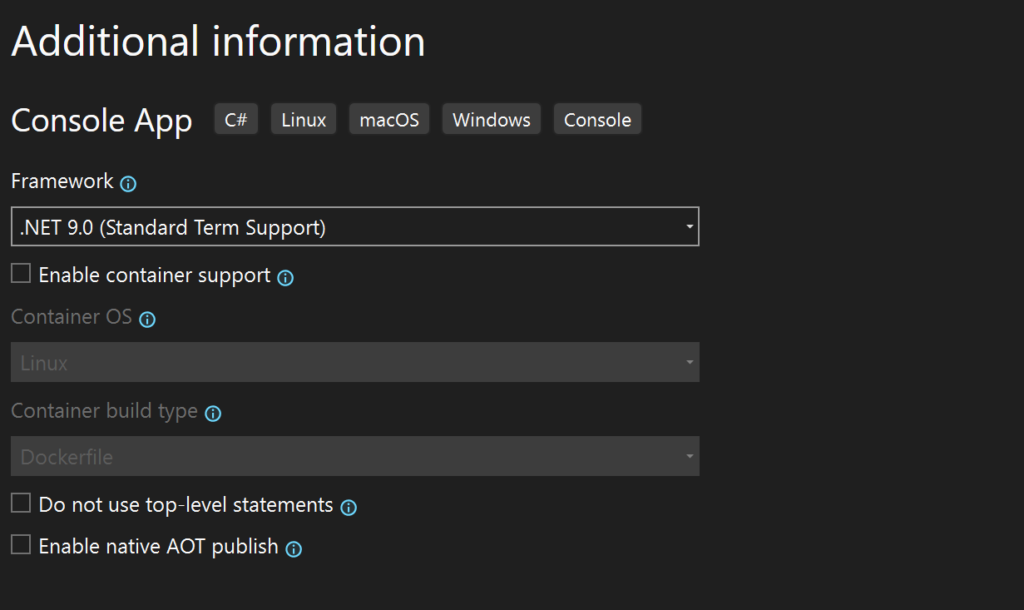This screenshot has height=610, width=1024.
Task: Show the Container OS info tooltip icon
Action: [x=147, y=320]
